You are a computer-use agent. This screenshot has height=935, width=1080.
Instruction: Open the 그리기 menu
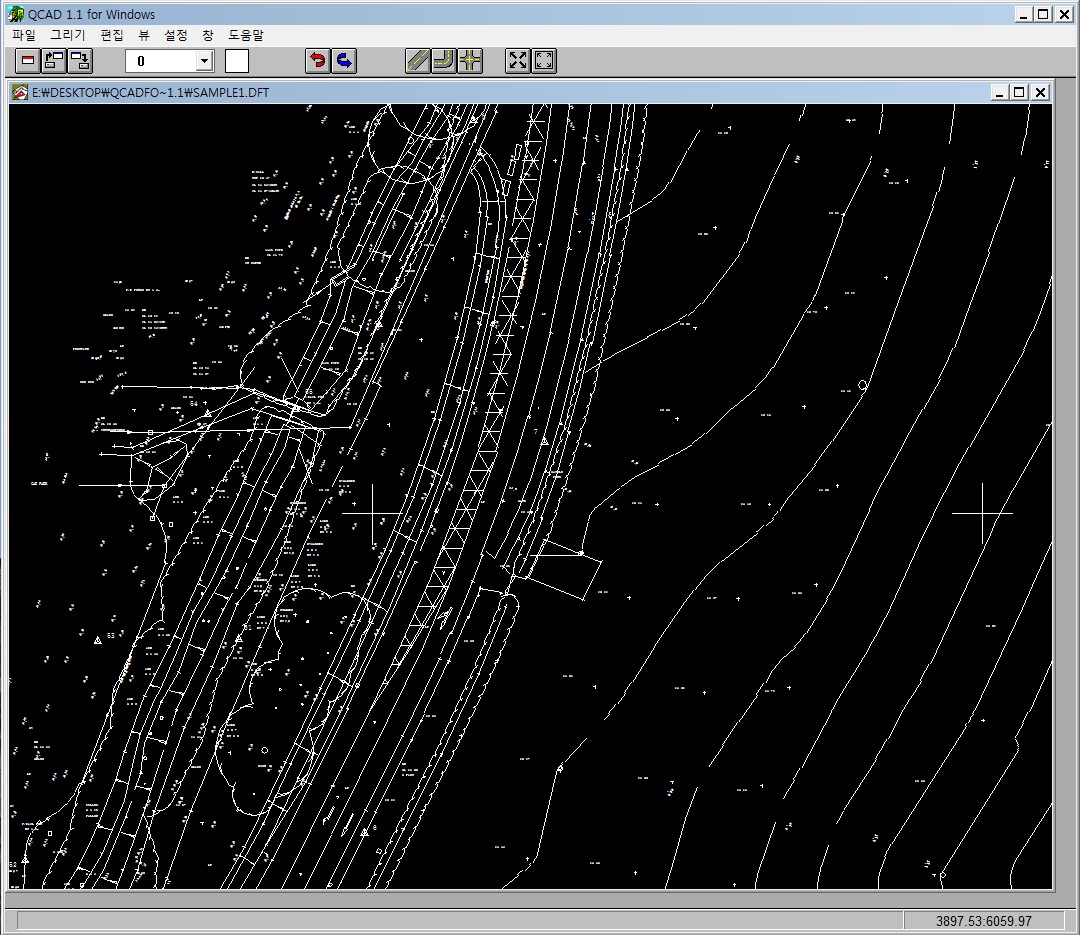click(x=68, y=35)
